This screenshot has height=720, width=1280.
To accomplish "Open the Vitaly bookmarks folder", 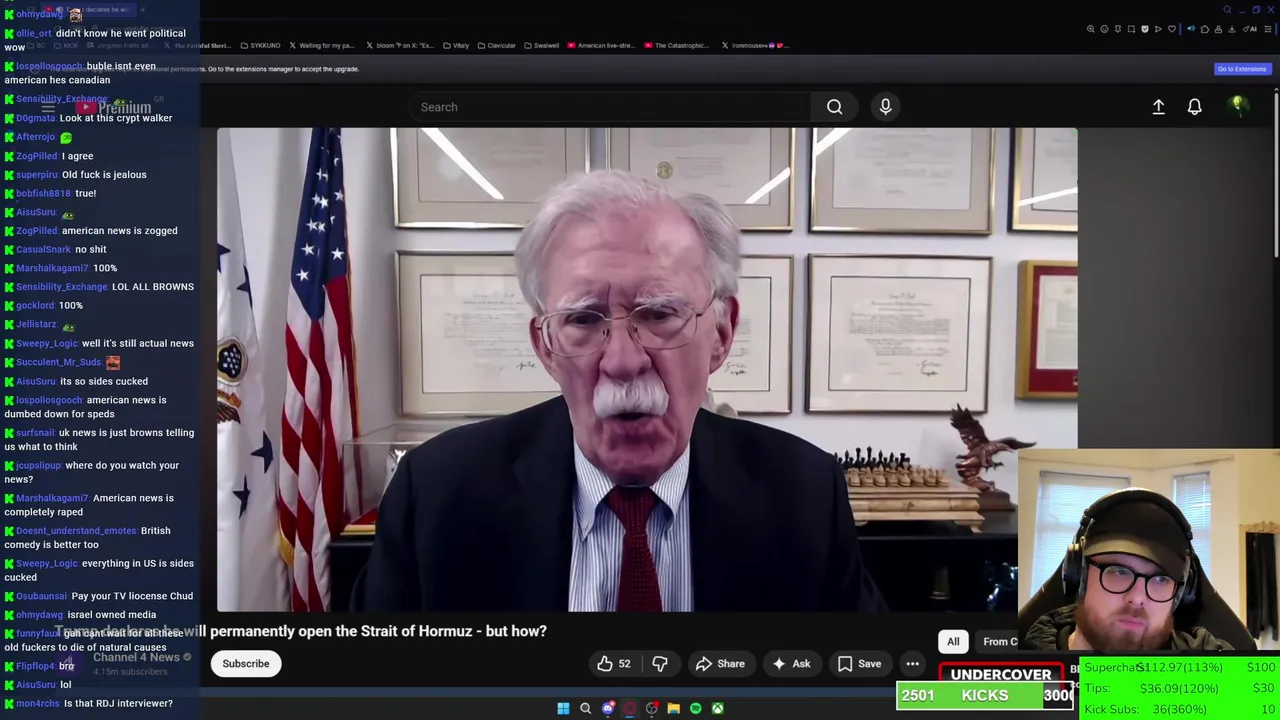I will tap(456, 45).
